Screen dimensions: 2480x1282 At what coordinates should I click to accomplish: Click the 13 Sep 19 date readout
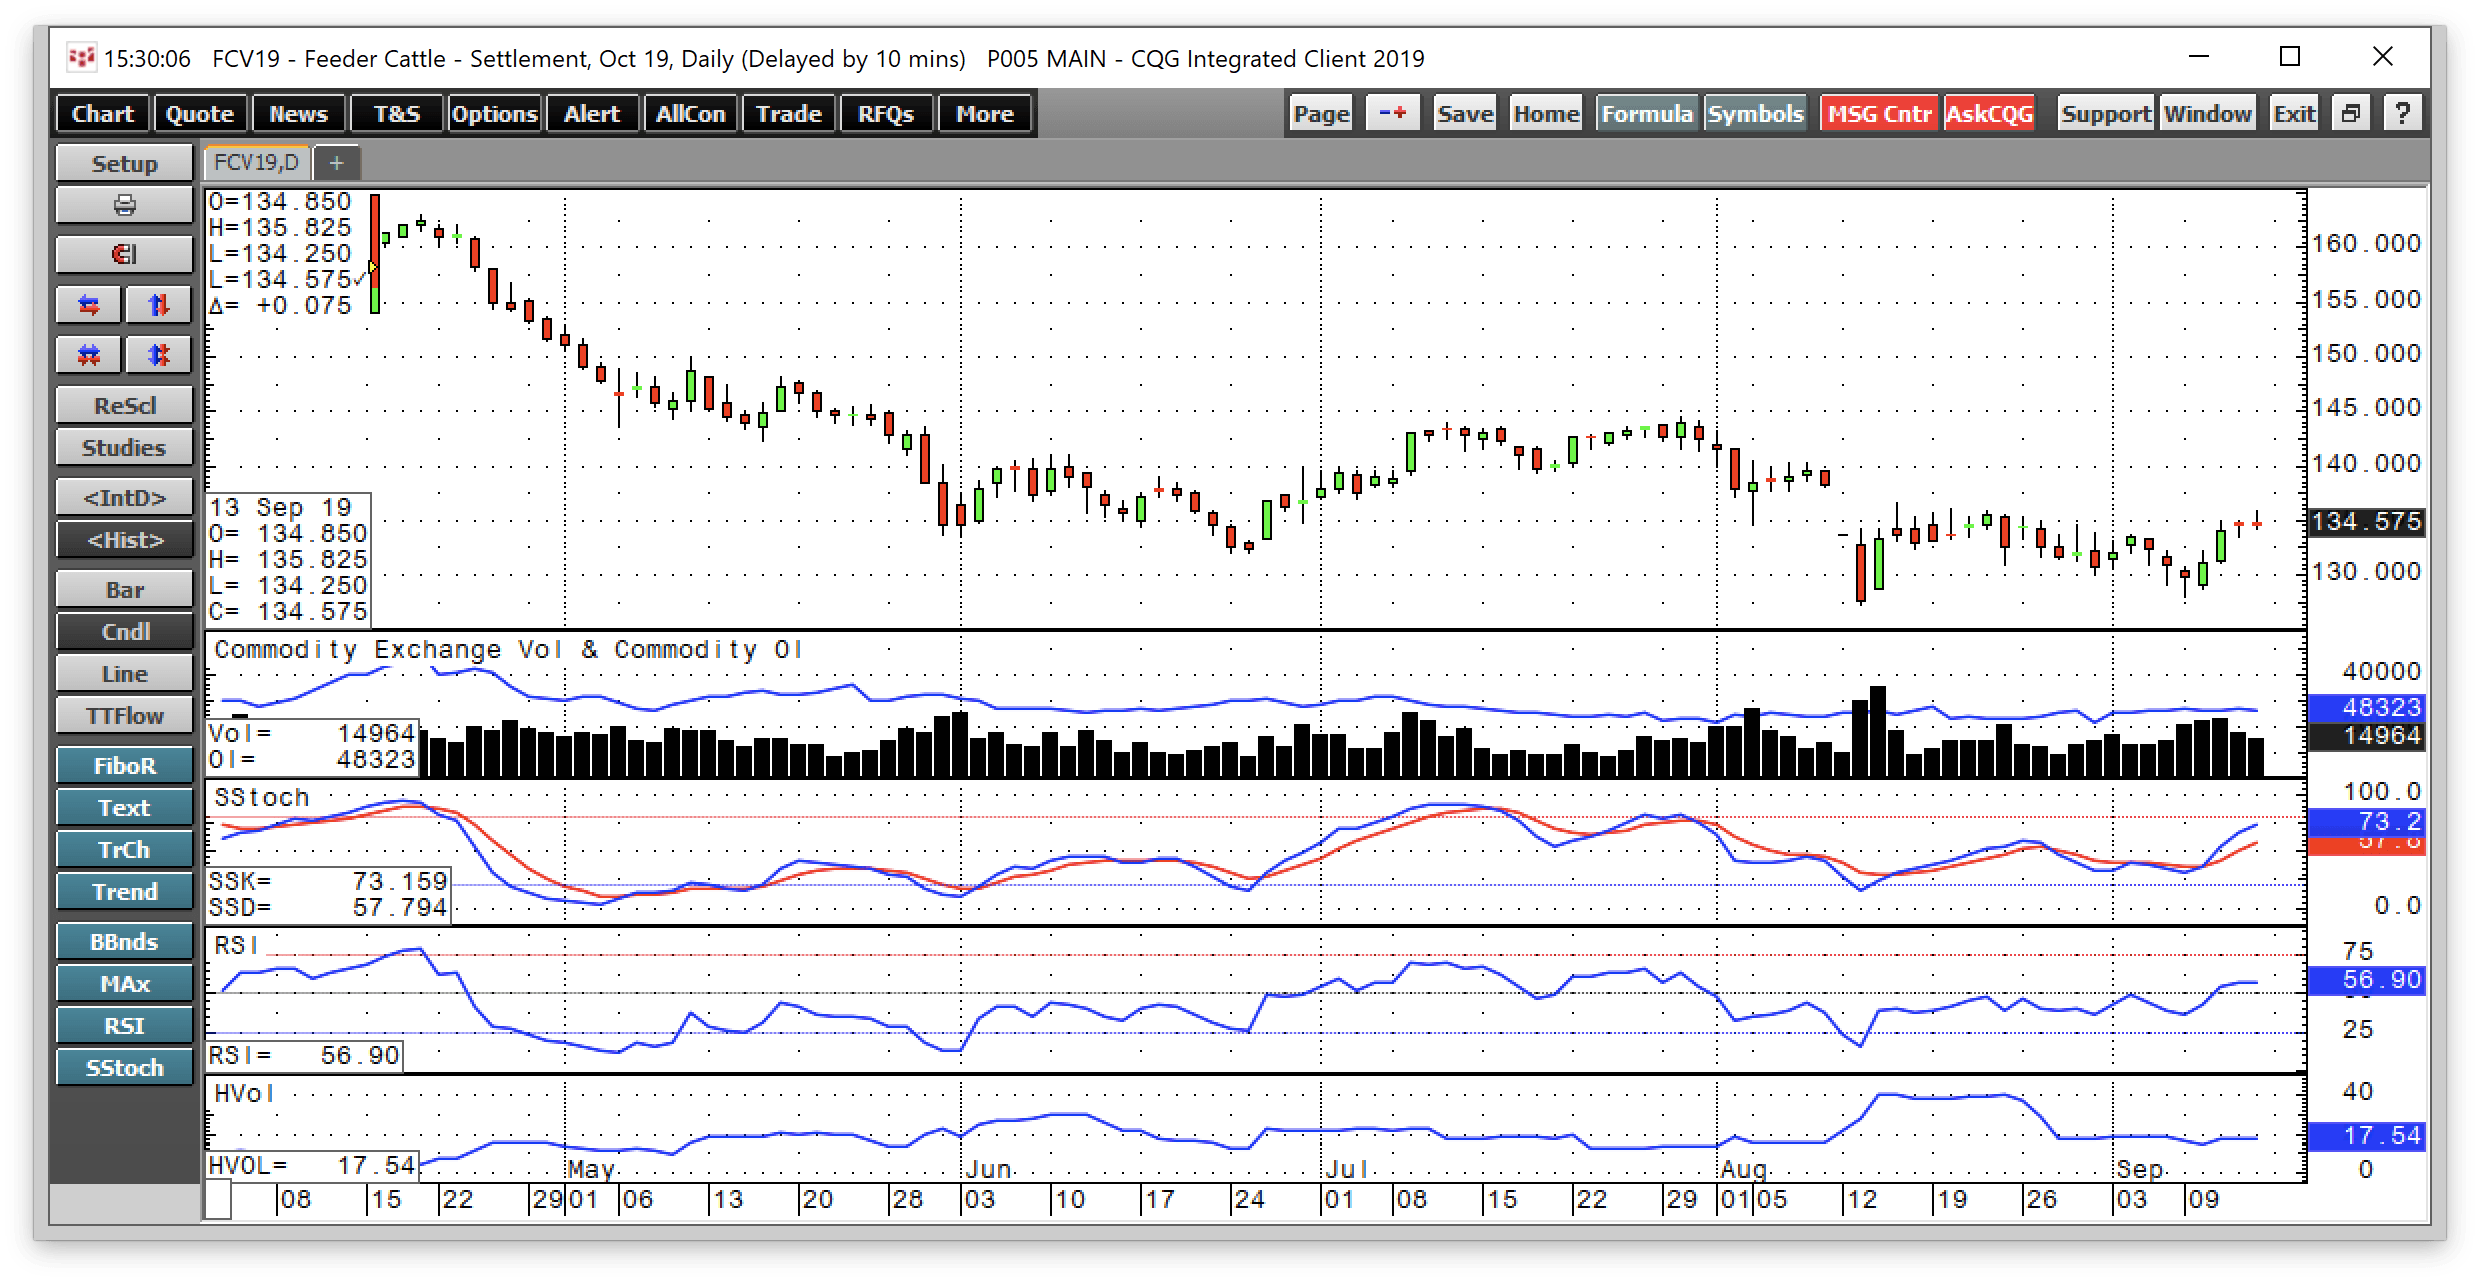282,507
